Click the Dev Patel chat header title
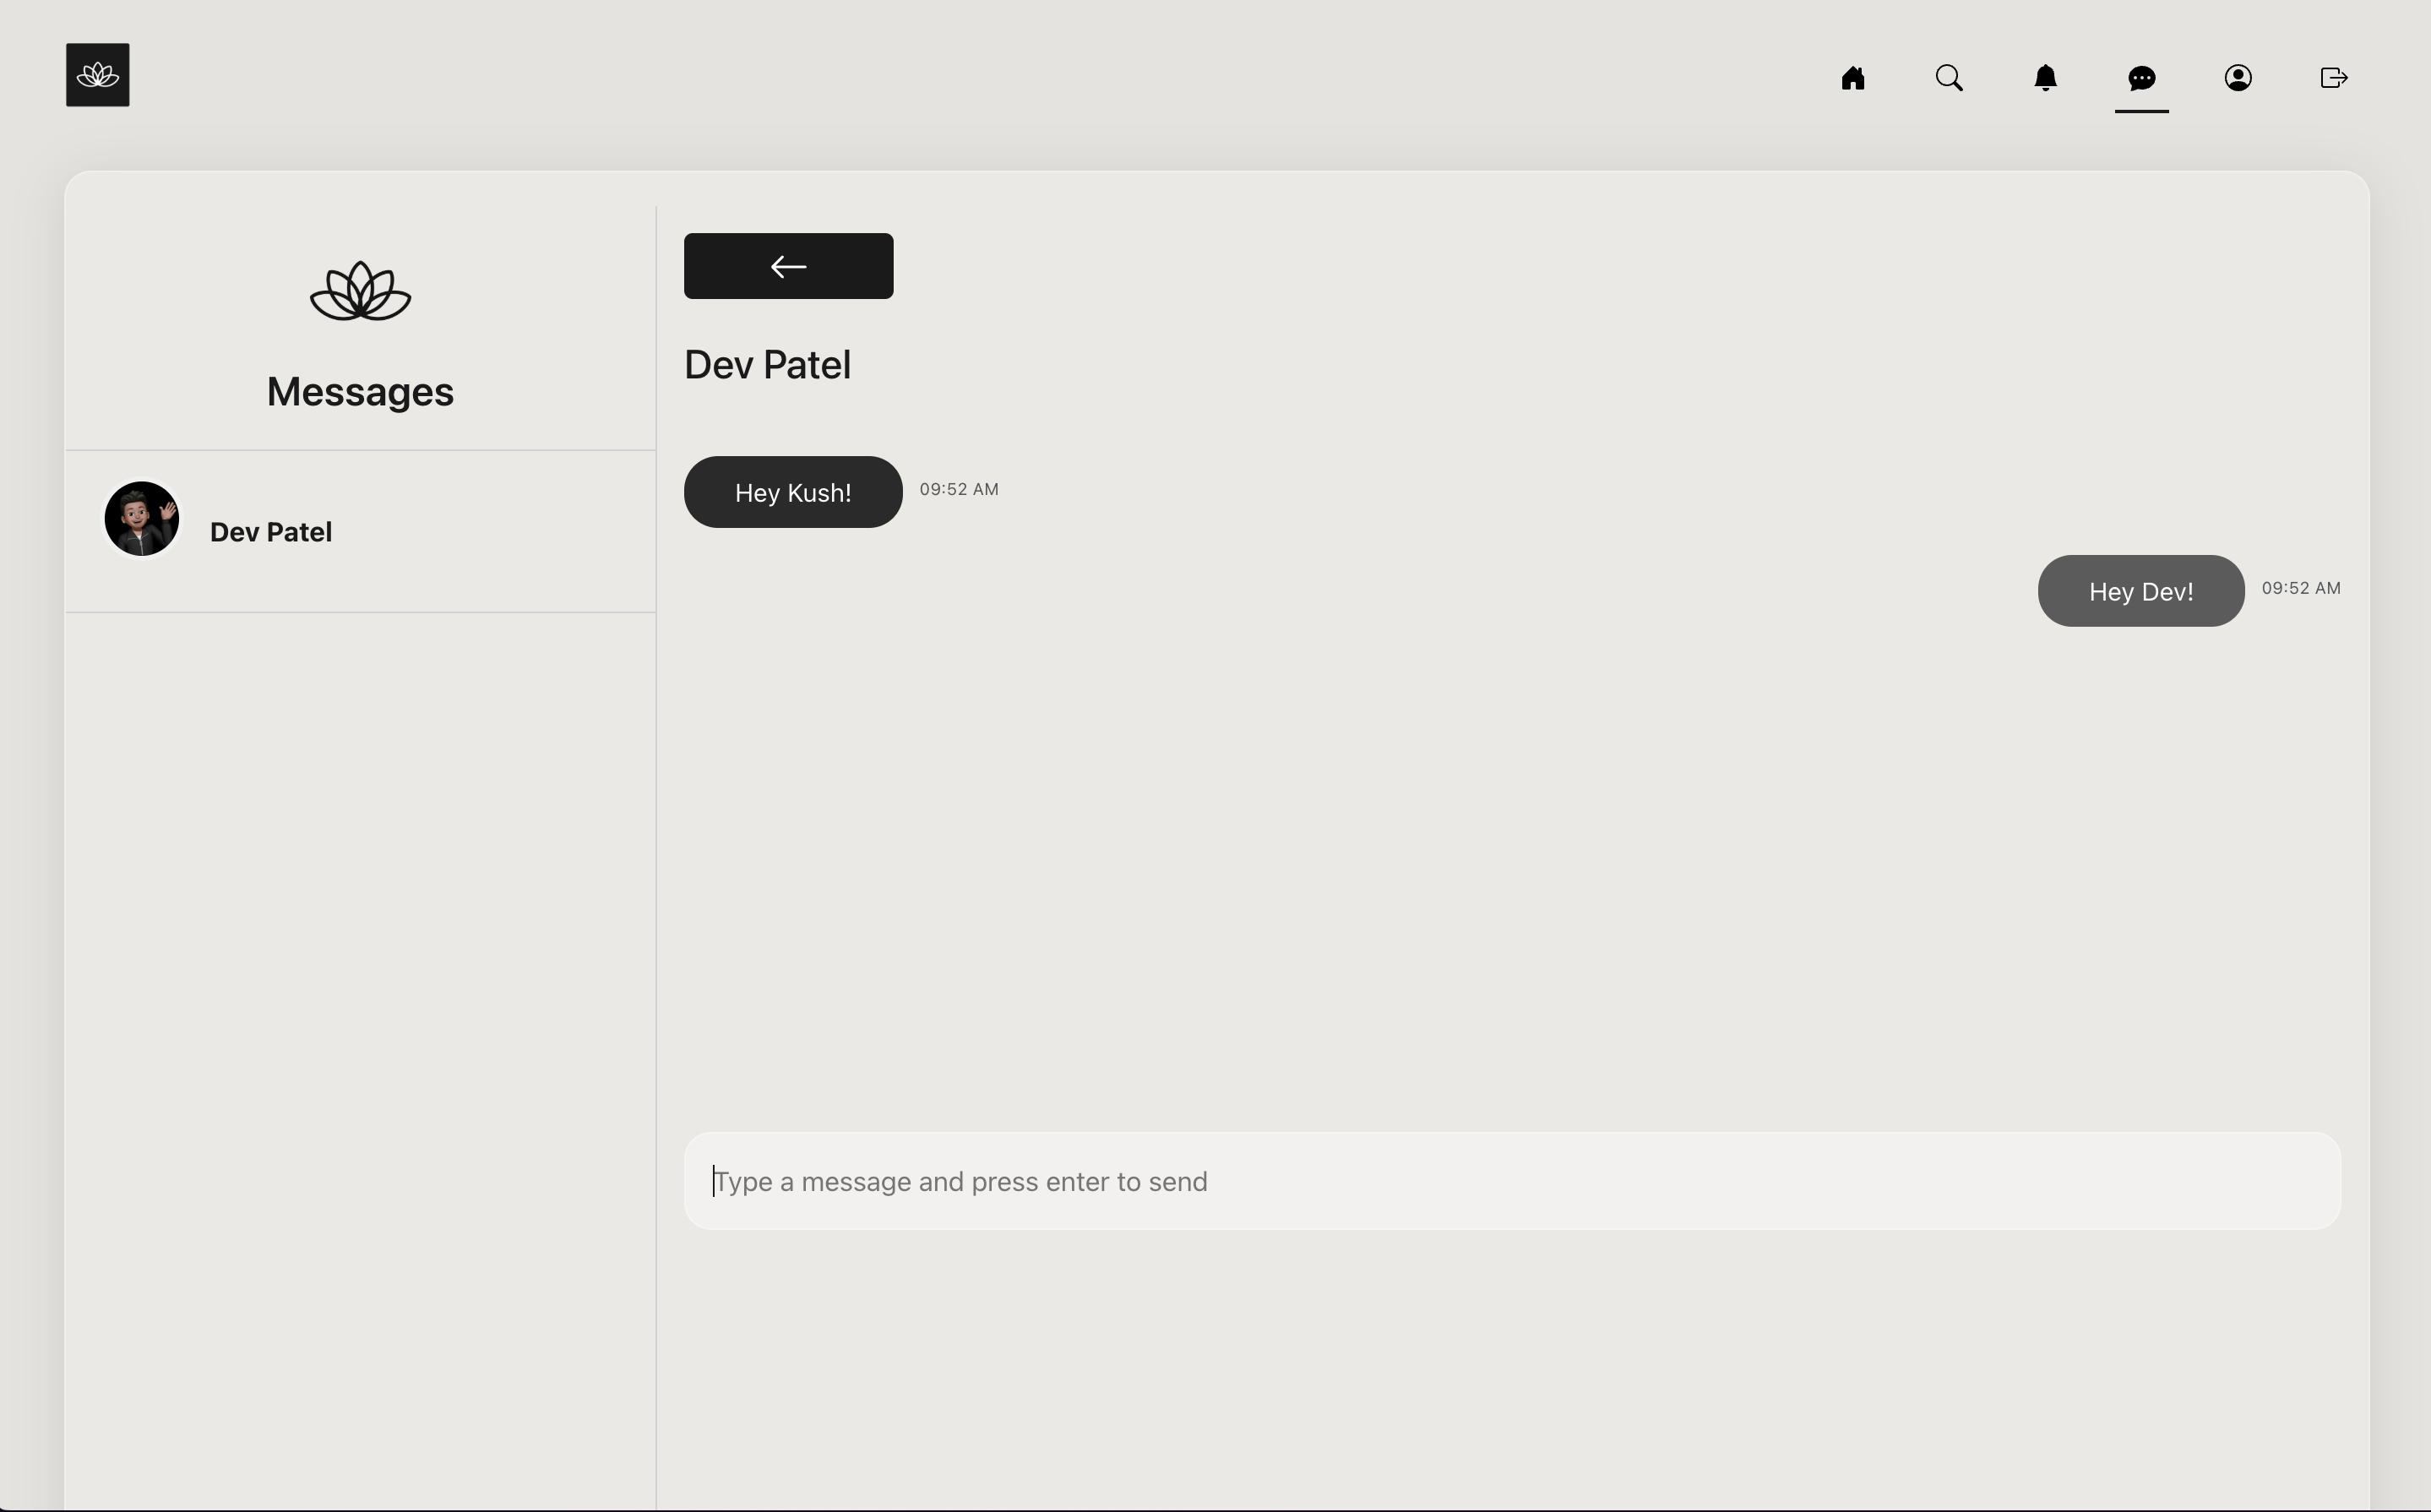This screenshot has width=2431, height=1512. click(767, 365)
